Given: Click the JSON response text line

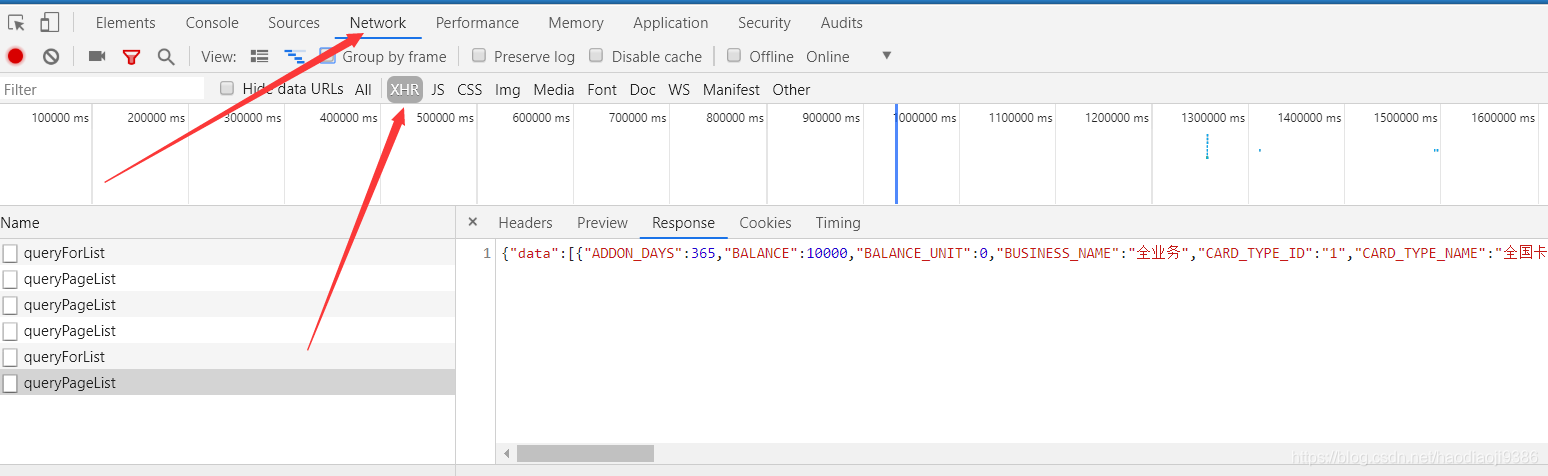Looking at the screenshot, I should tap(1022, 253).
